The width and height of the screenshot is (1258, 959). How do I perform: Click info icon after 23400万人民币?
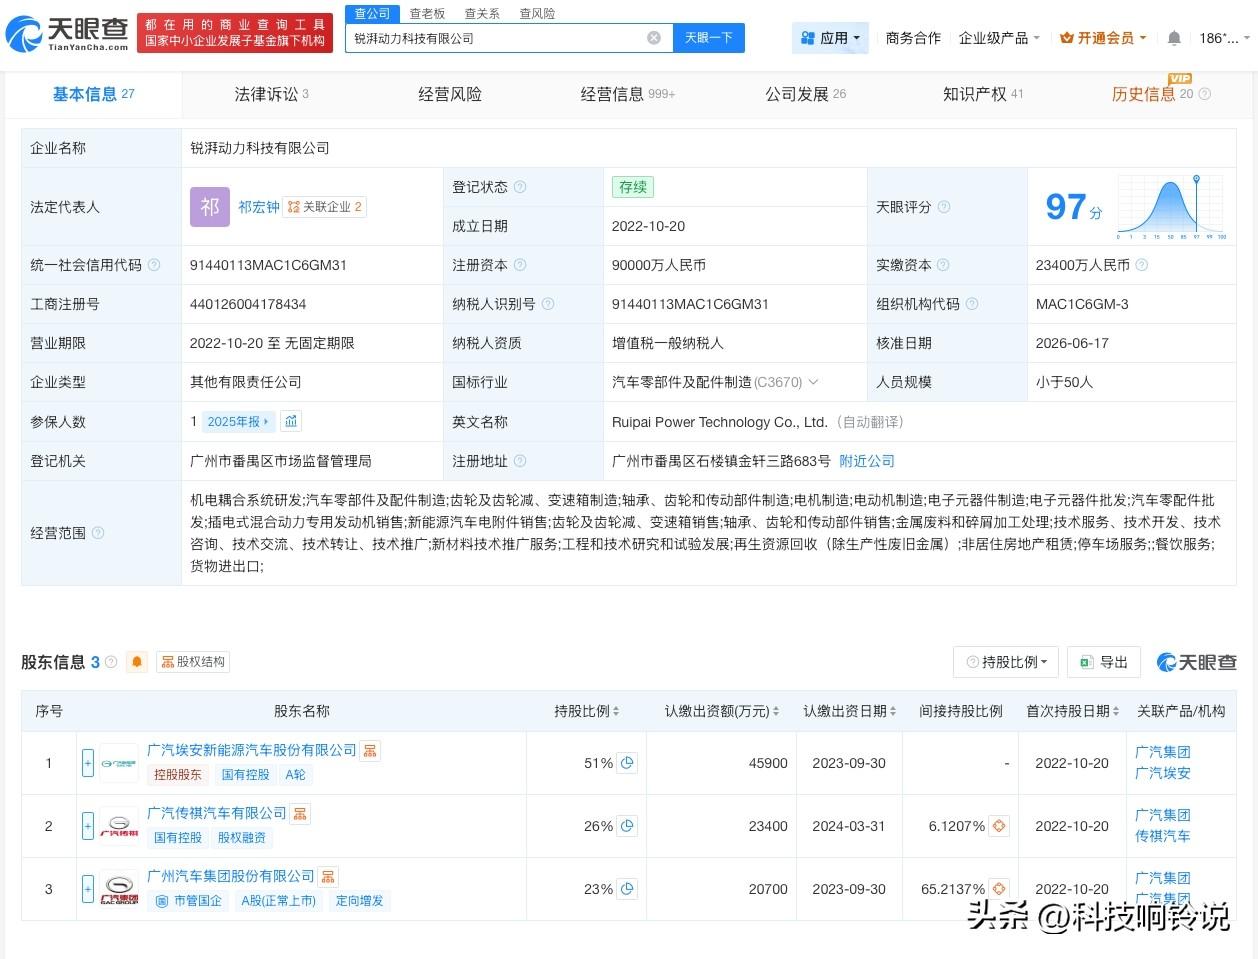(x=1142, y=265)
